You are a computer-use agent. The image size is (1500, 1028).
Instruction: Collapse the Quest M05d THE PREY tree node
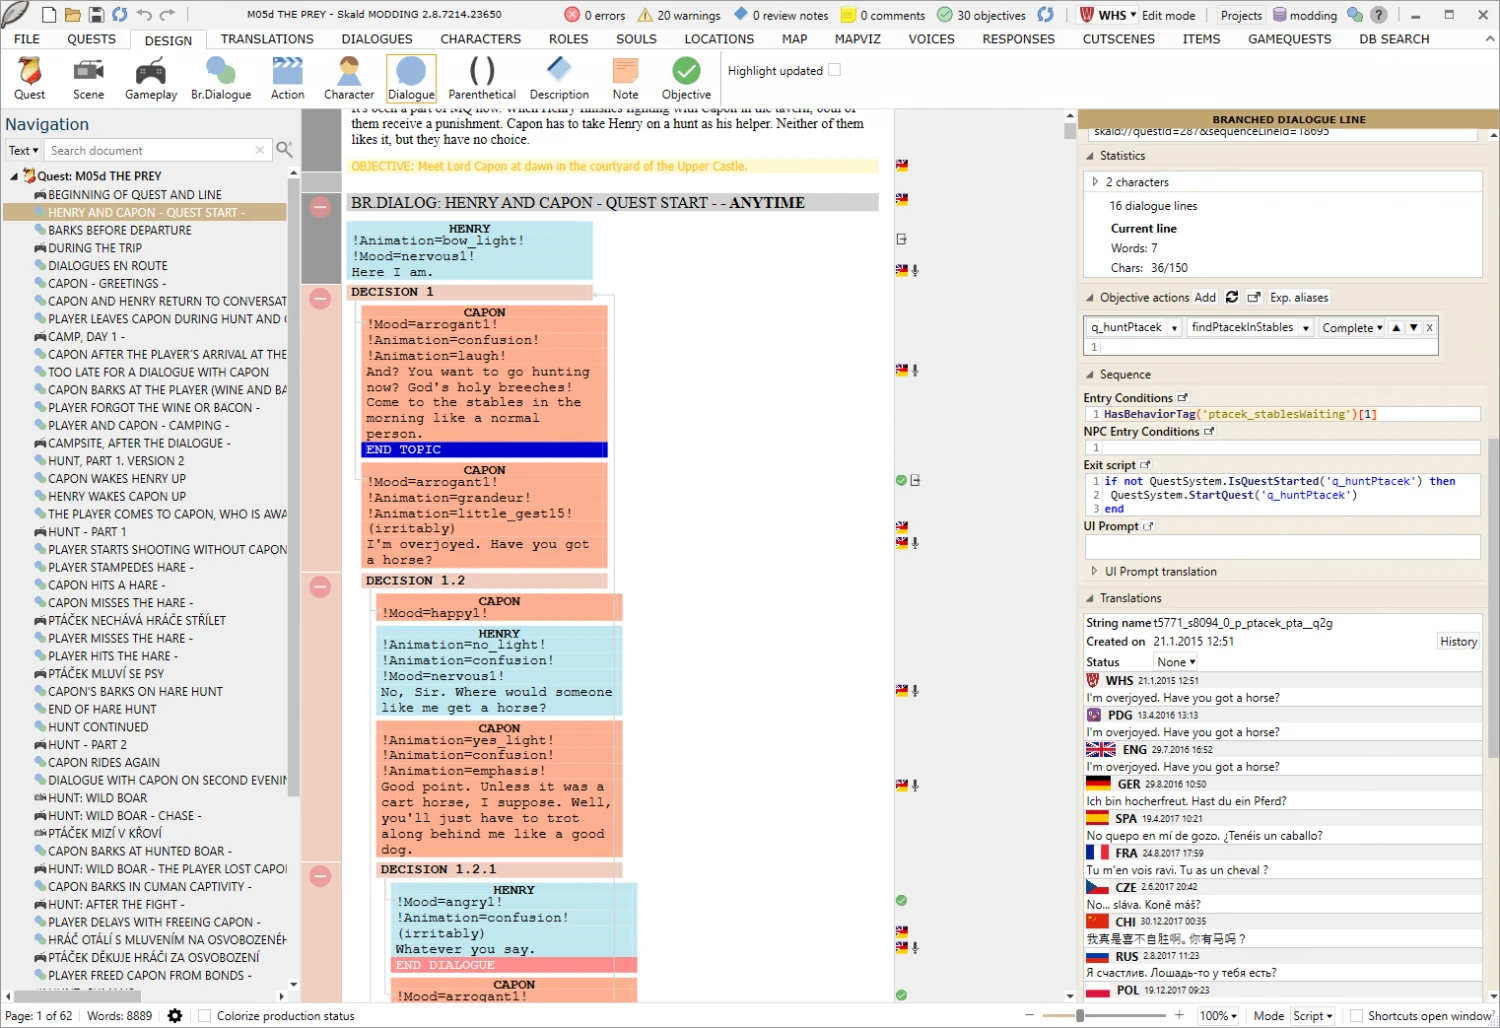pyautogui.click(x=14, y=176)
